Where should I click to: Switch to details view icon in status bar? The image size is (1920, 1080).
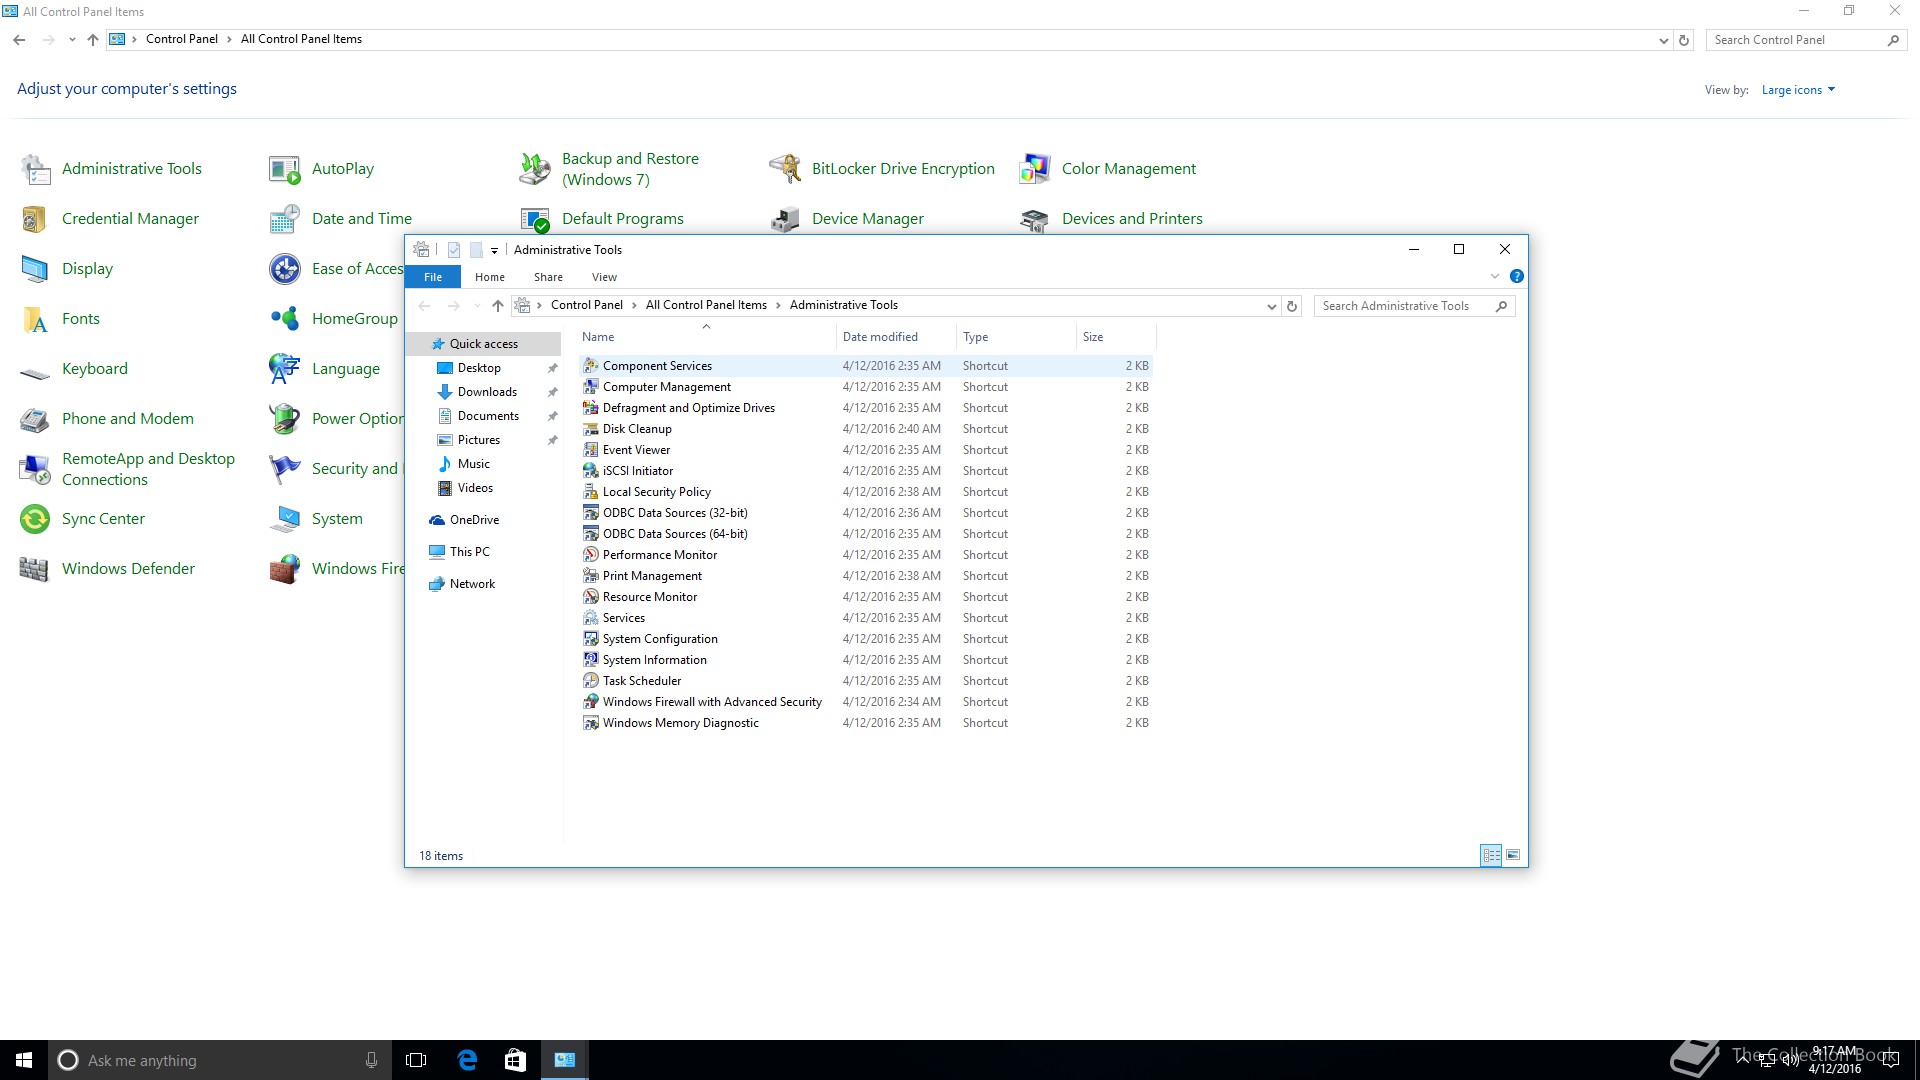[x=1491, y=855]
